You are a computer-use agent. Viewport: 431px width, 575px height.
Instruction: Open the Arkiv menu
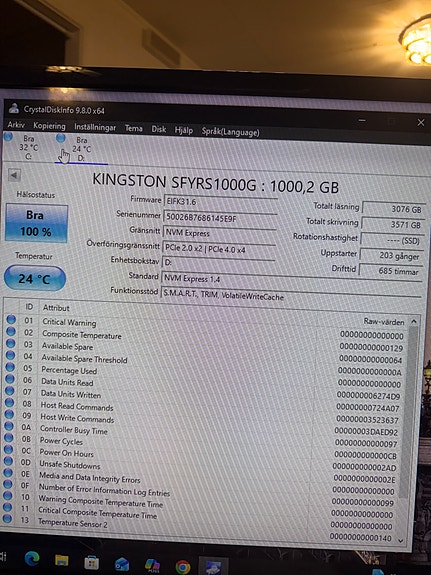(x=16, y=125)
